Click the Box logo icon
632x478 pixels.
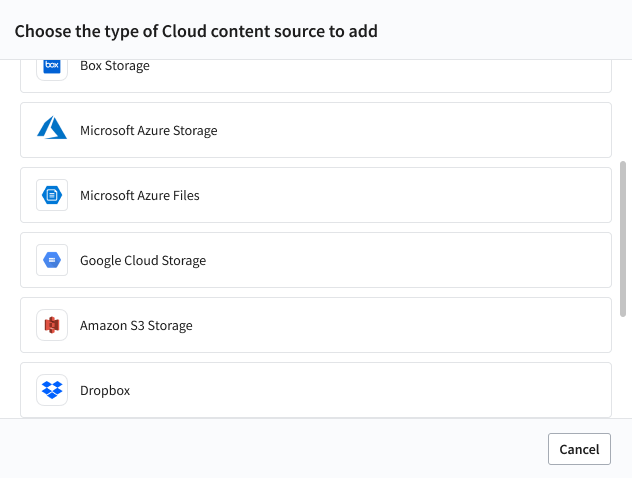[x=52, y=67]
